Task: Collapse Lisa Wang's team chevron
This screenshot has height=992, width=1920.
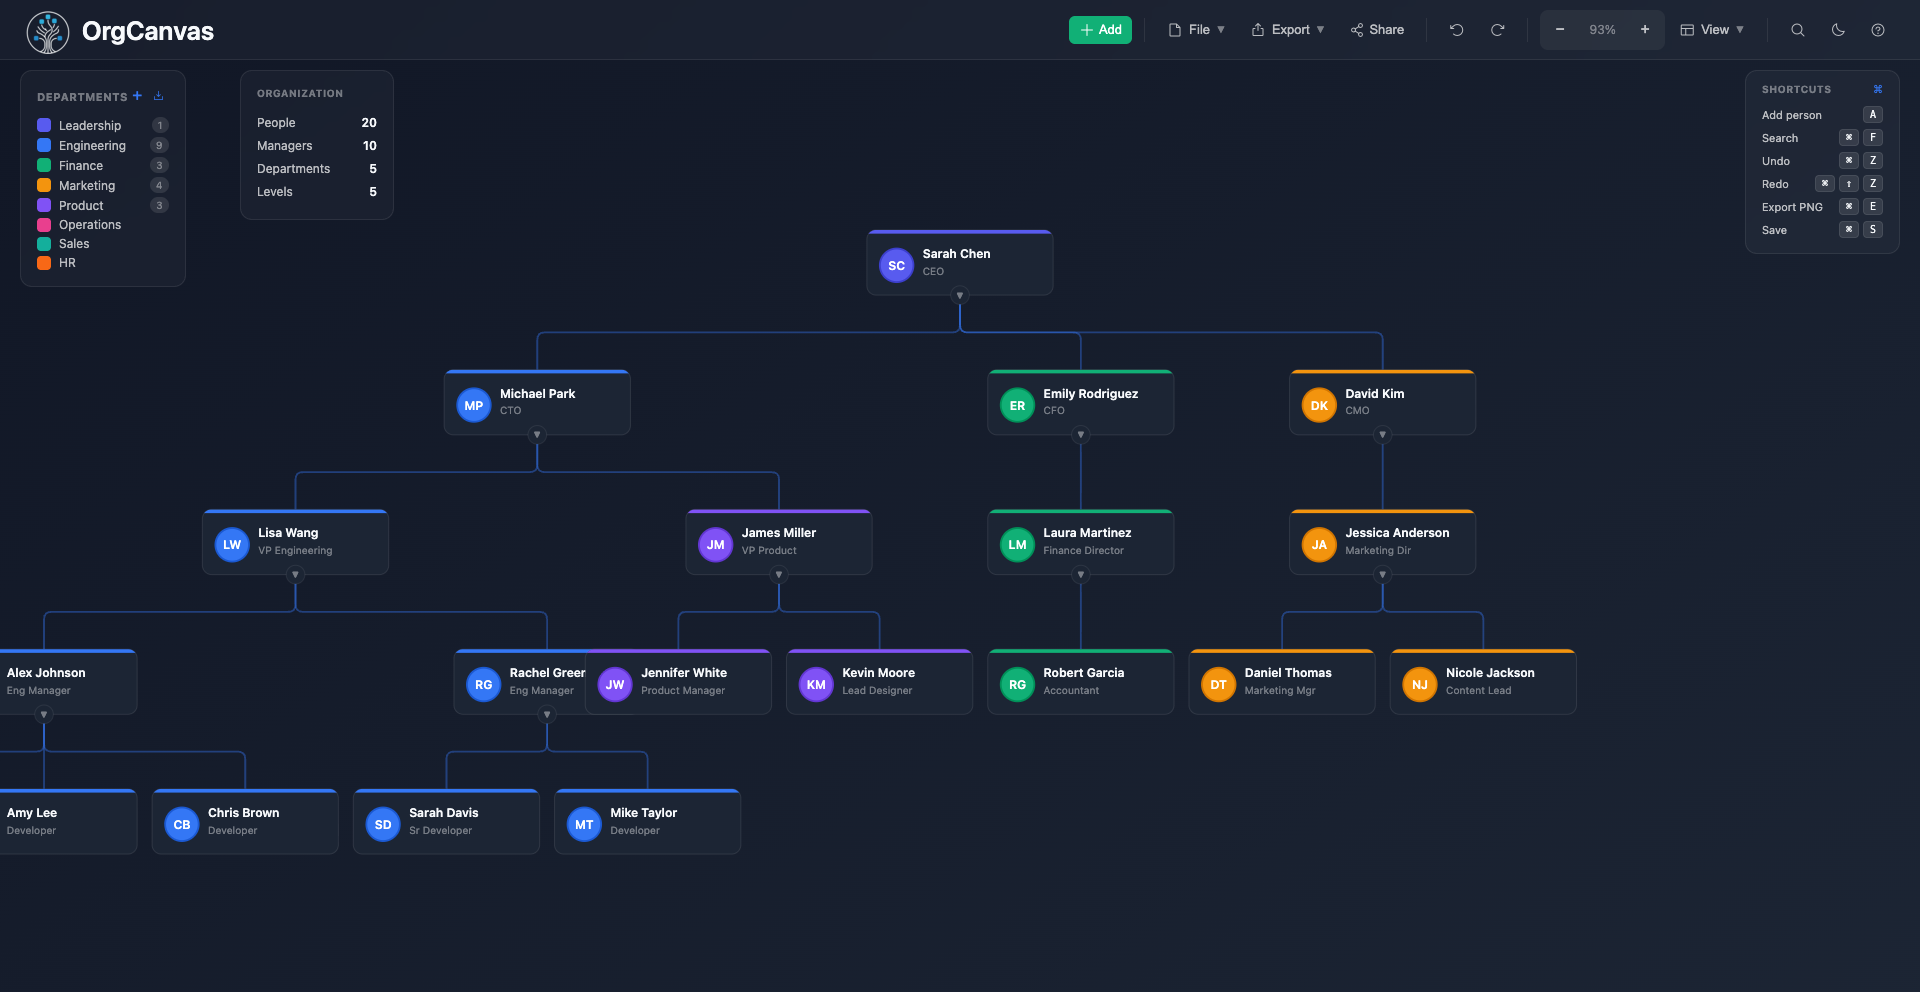Action: (295, 574)
